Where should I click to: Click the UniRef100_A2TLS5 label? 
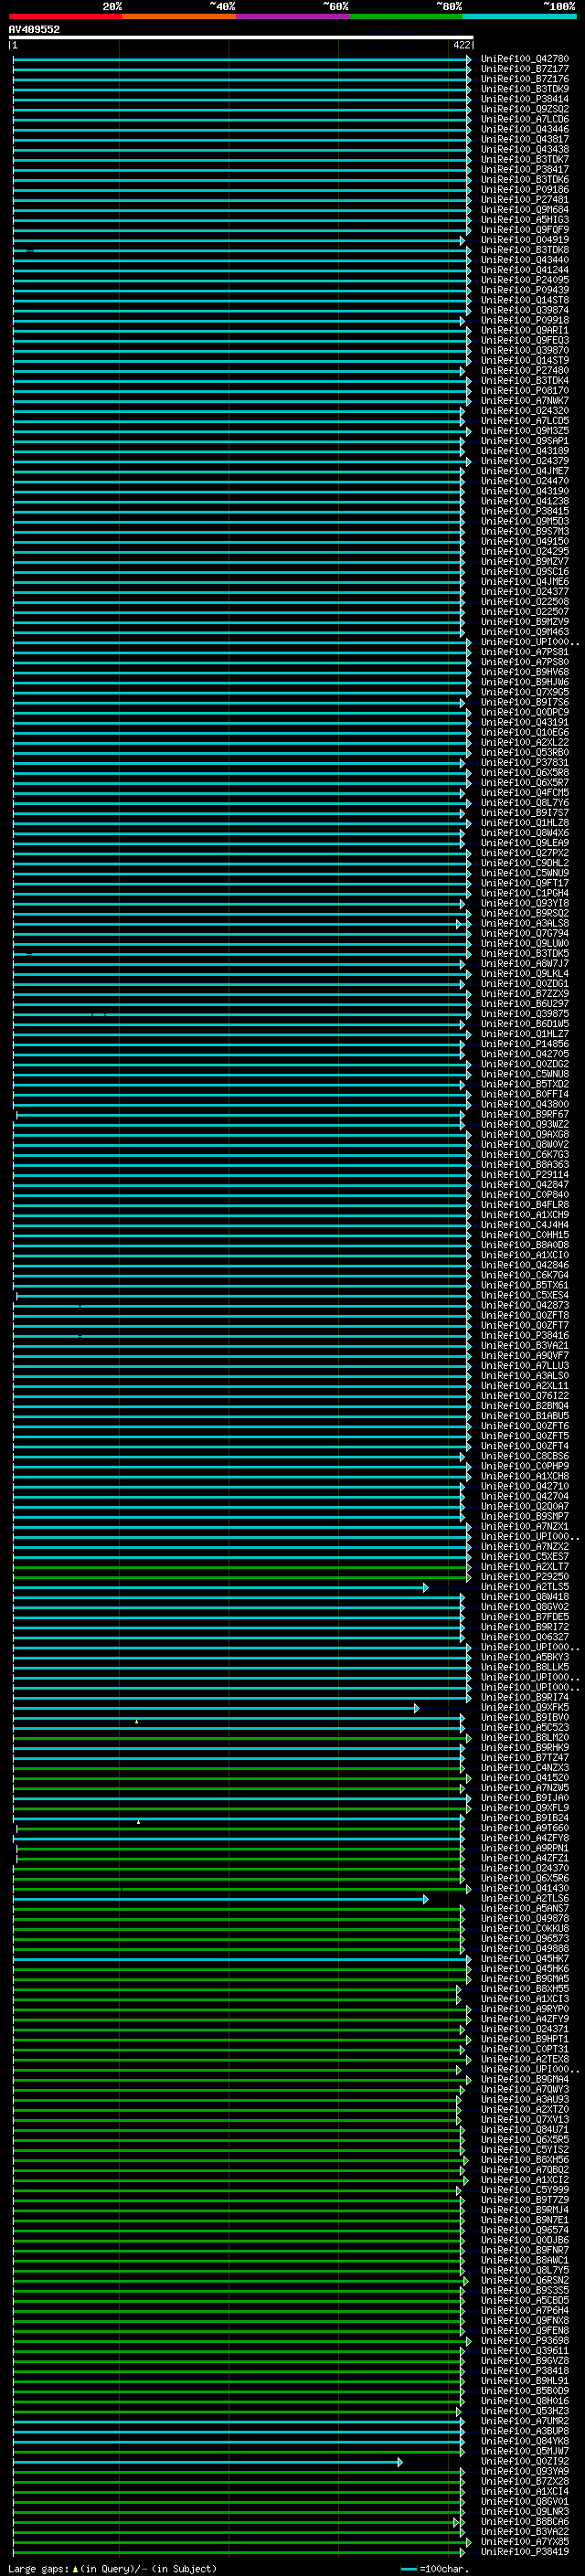[524, 1587]
